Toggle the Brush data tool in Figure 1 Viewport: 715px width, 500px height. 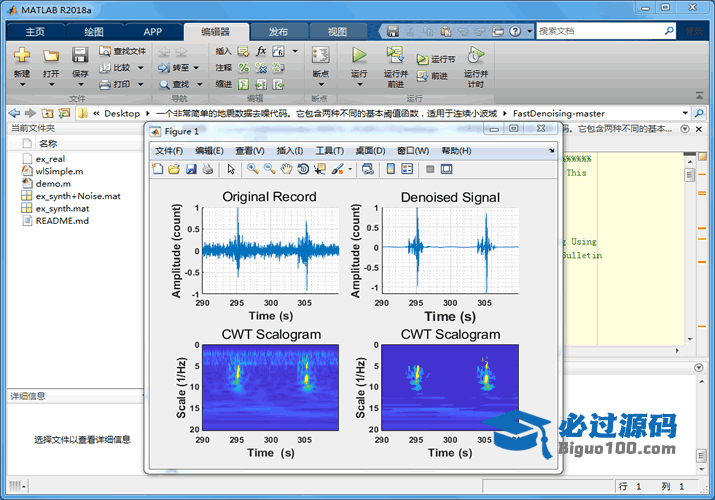(x=337, y=169)
